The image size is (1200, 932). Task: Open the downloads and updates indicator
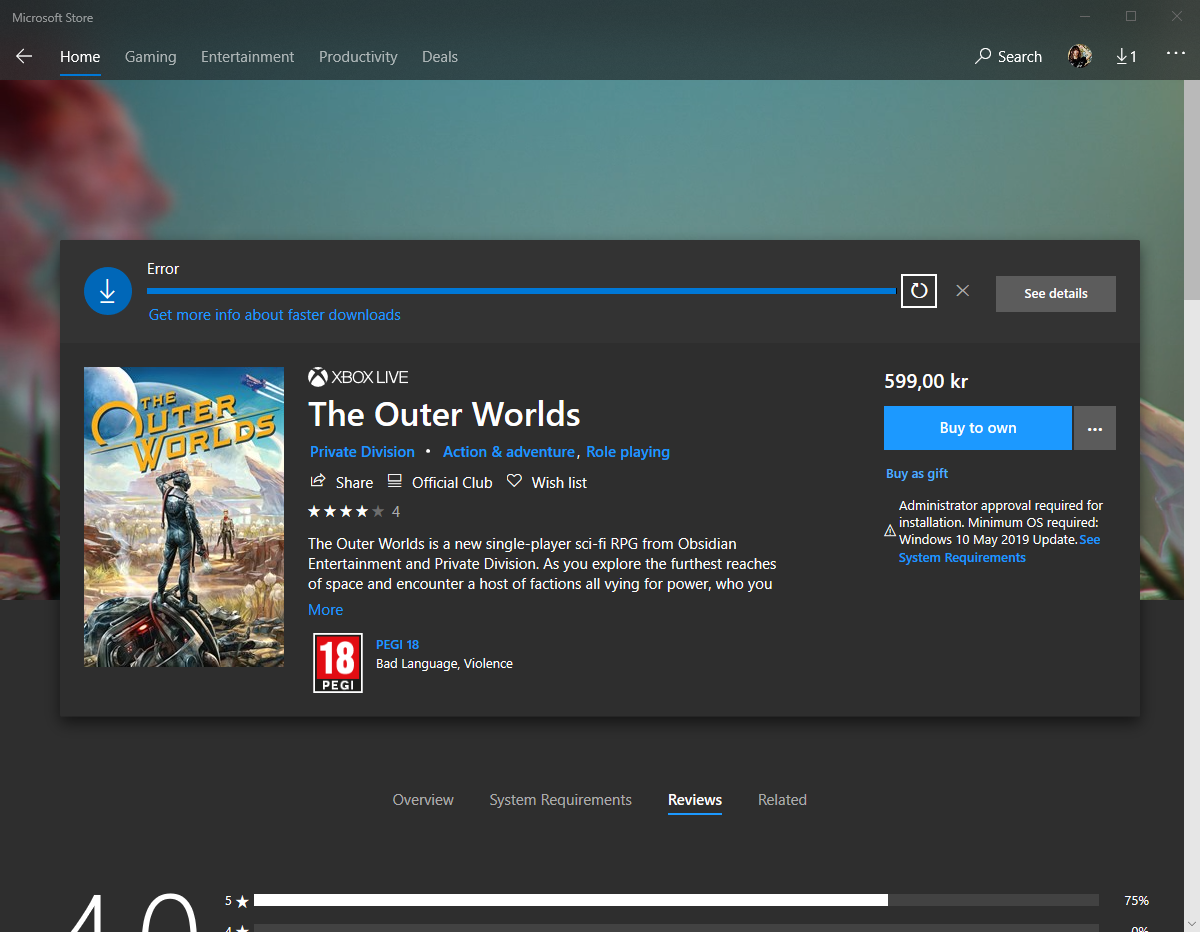1127,57
